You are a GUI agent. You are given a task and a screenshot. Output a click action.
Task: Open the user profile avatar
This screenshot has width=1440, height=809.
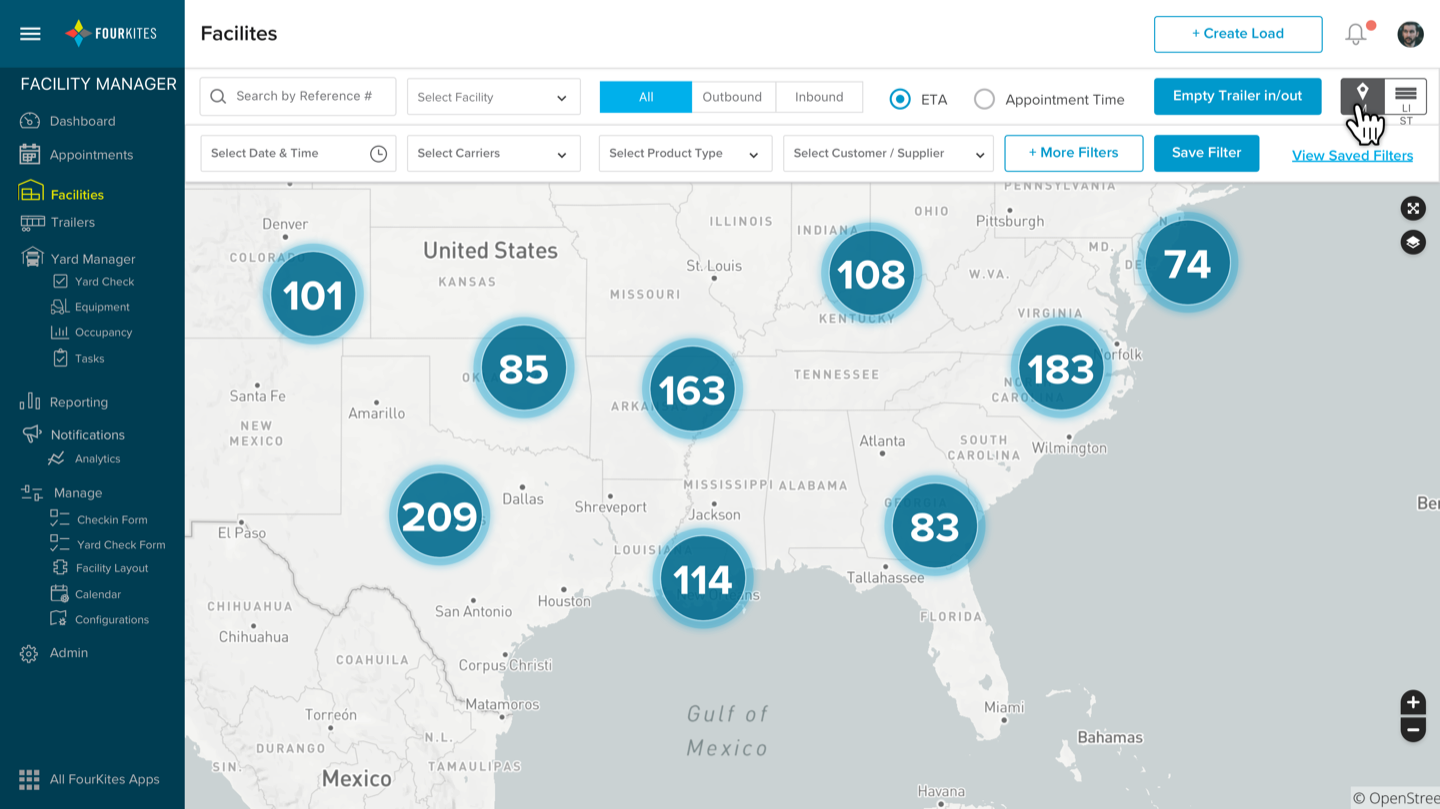(1410, 34)
